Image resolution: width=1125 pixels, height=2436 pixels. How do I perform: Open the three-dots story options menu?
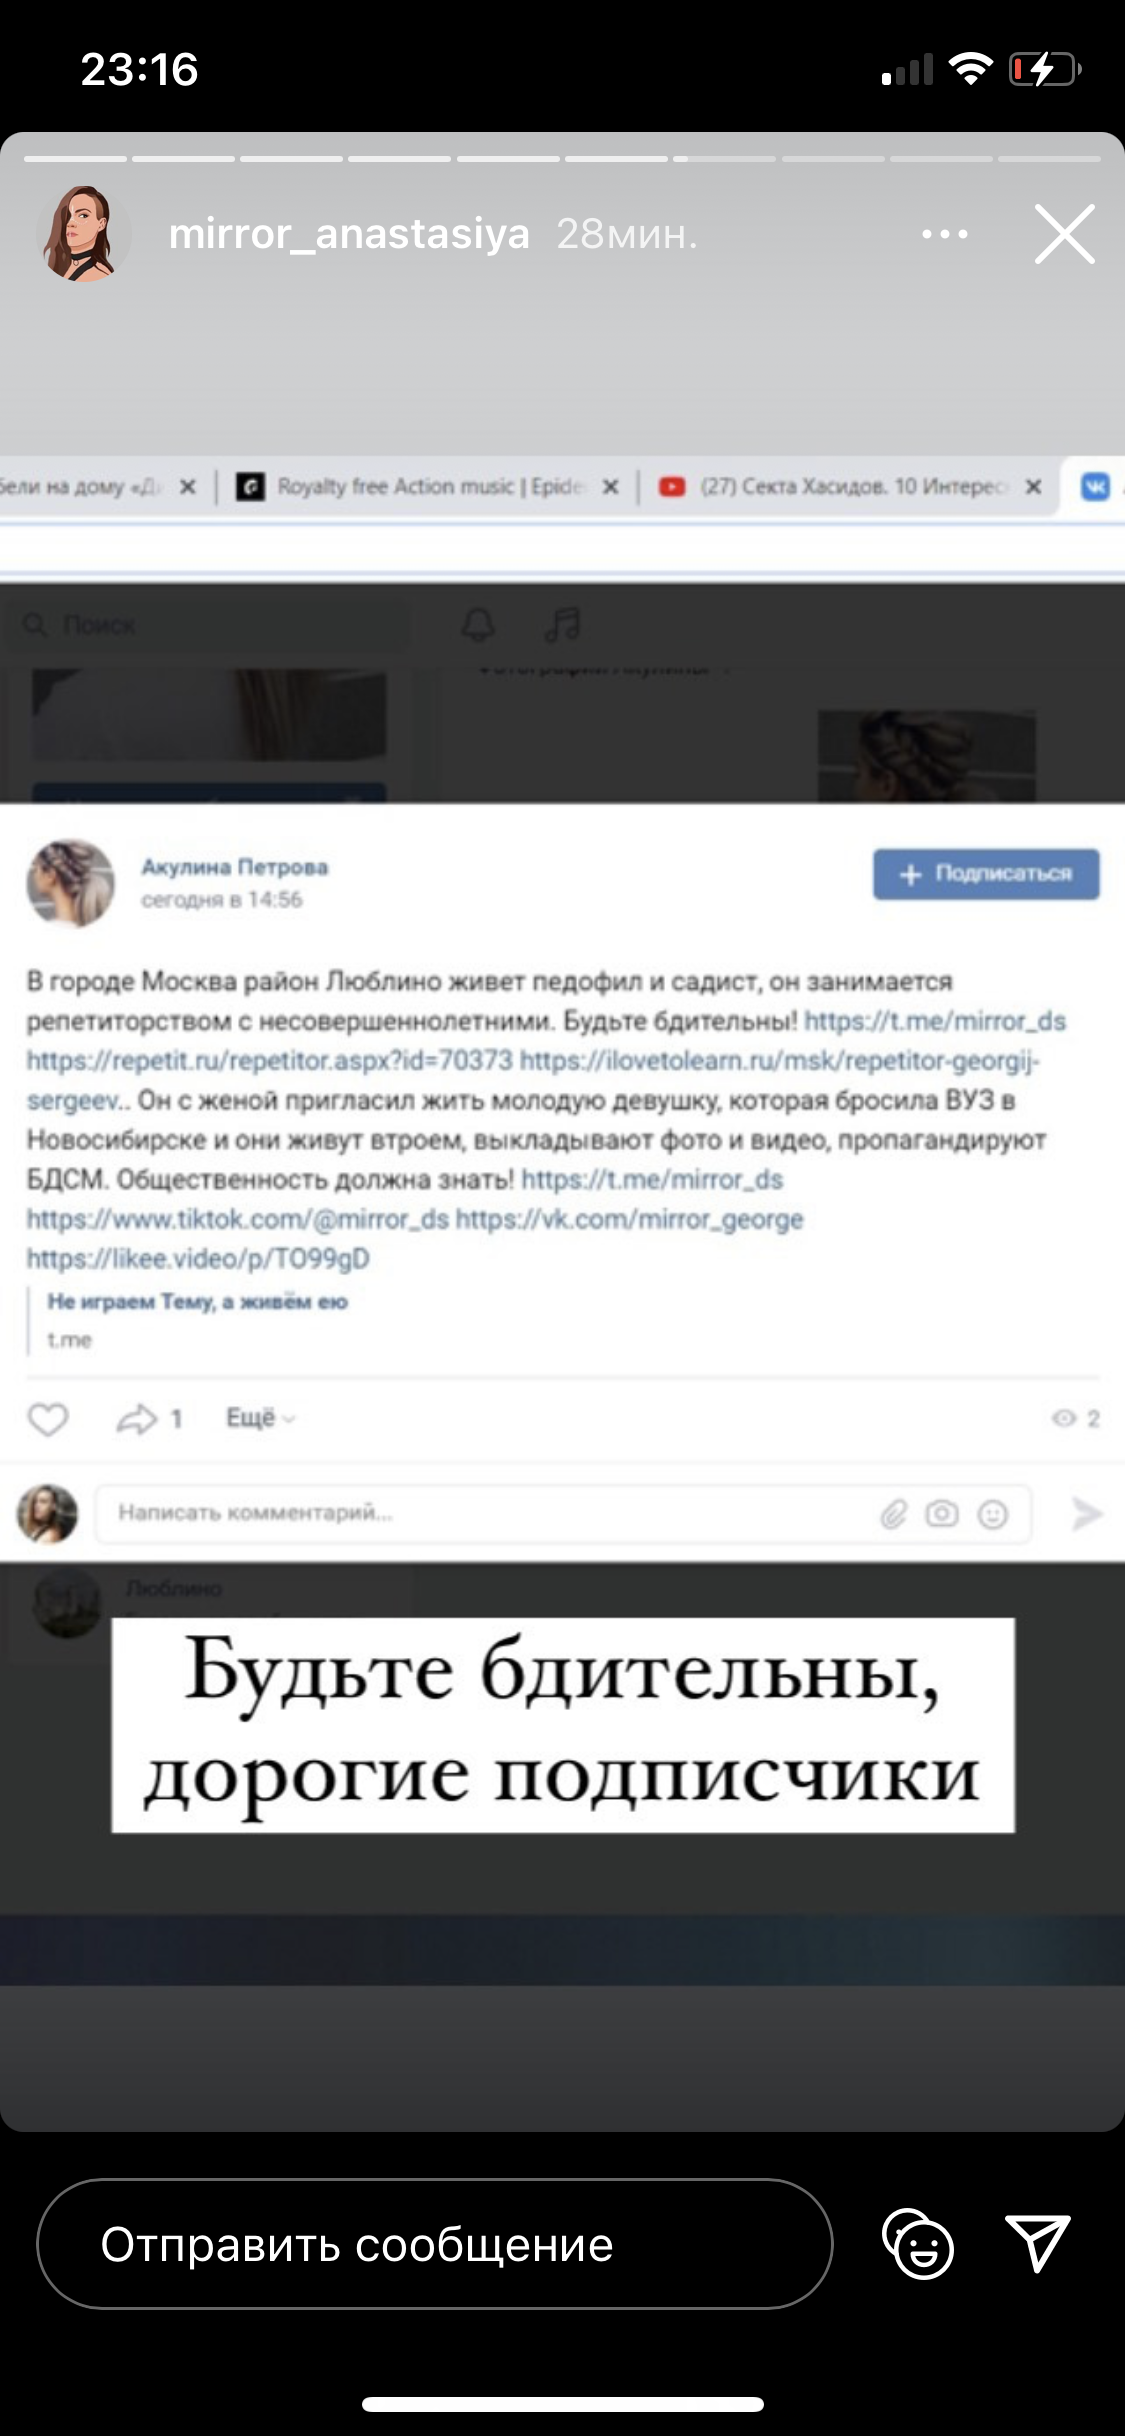944,234
